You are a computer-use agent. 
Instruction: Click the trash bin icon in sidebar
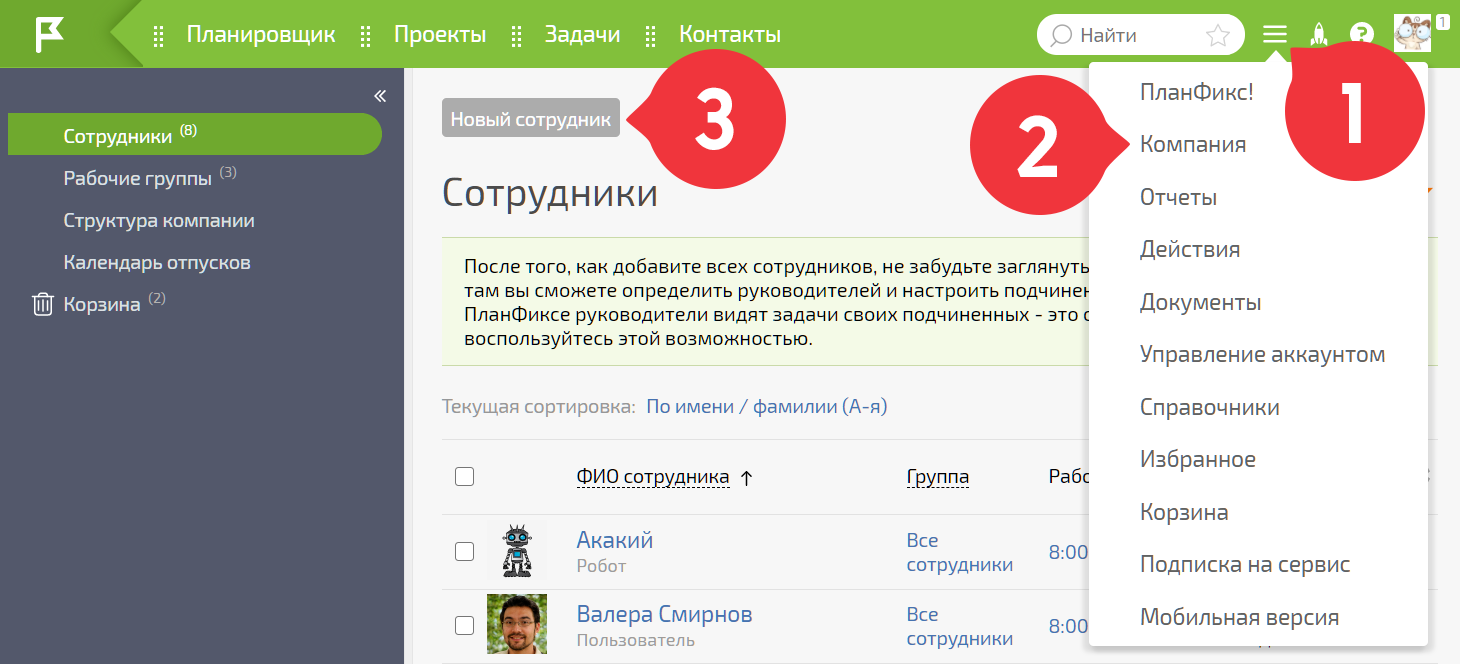pyautogui.click(x=42, y=304)
